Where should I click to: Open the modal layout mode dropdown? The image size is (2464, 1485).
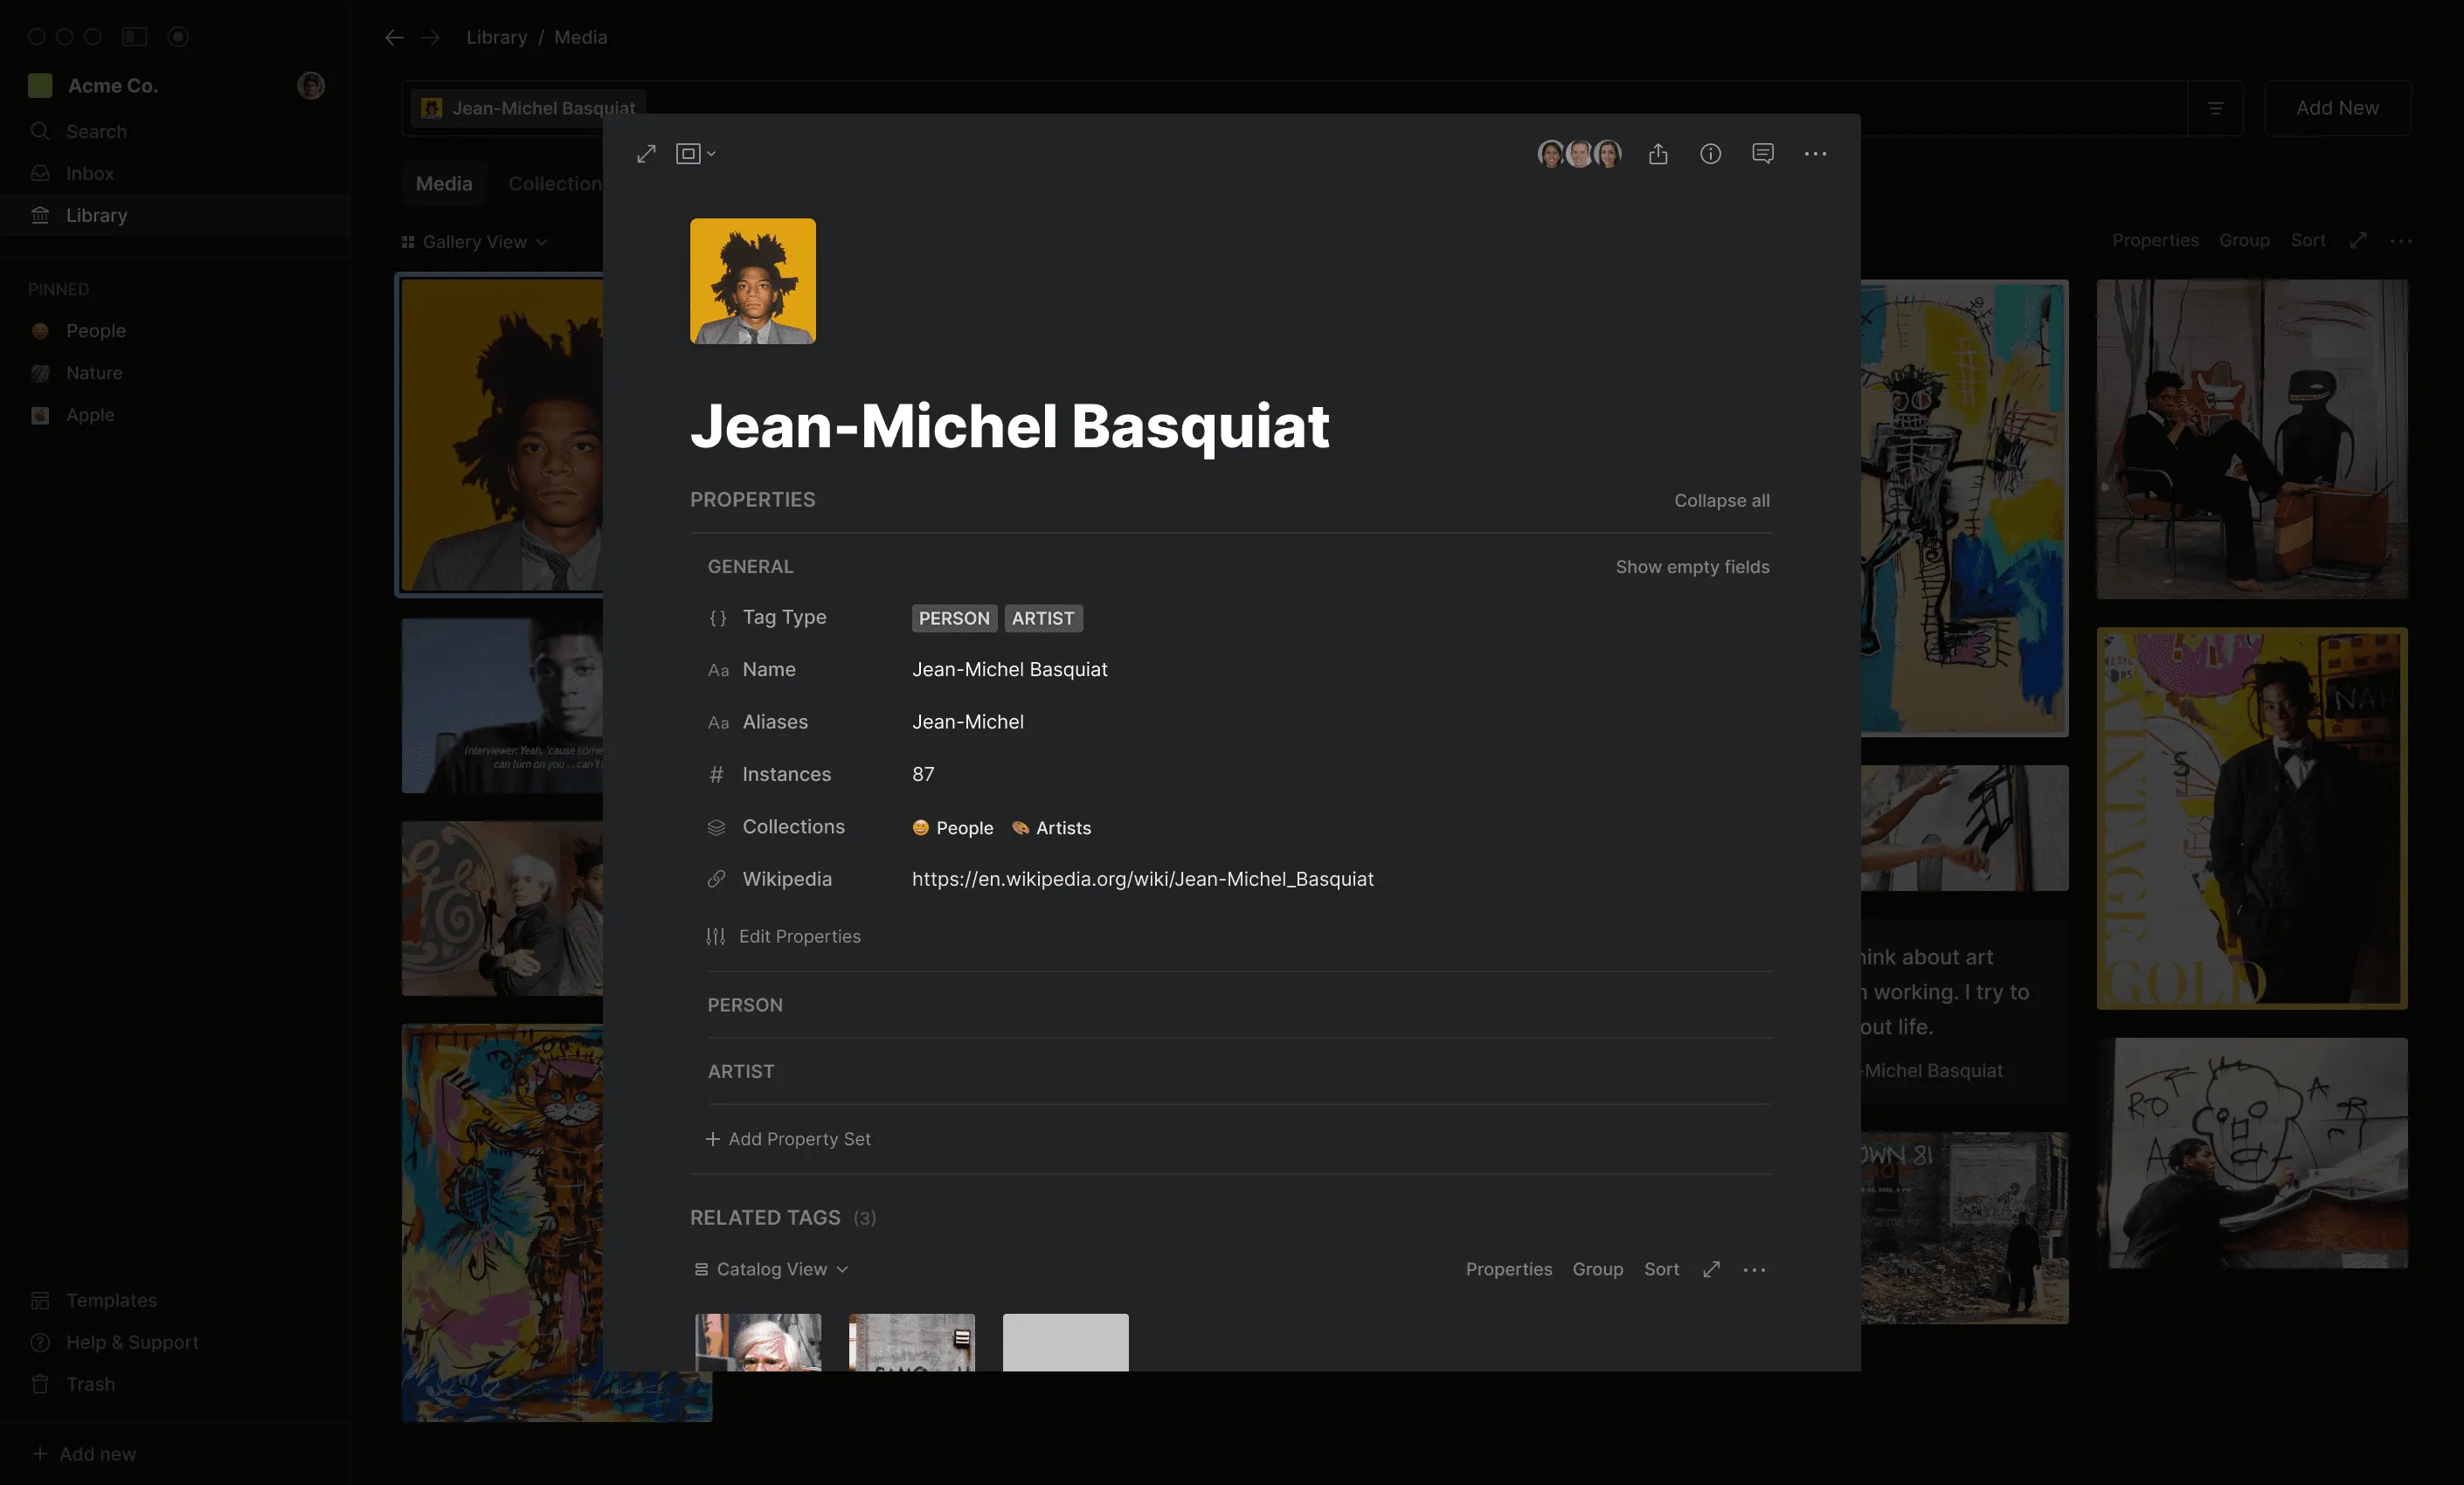point(696,154)
